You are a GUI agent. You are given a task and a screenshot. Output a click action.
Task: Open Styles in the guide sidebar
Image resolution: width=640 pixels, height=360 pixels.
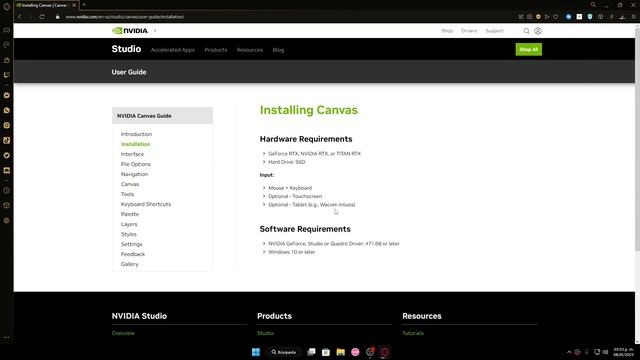(x=129, y=234)
